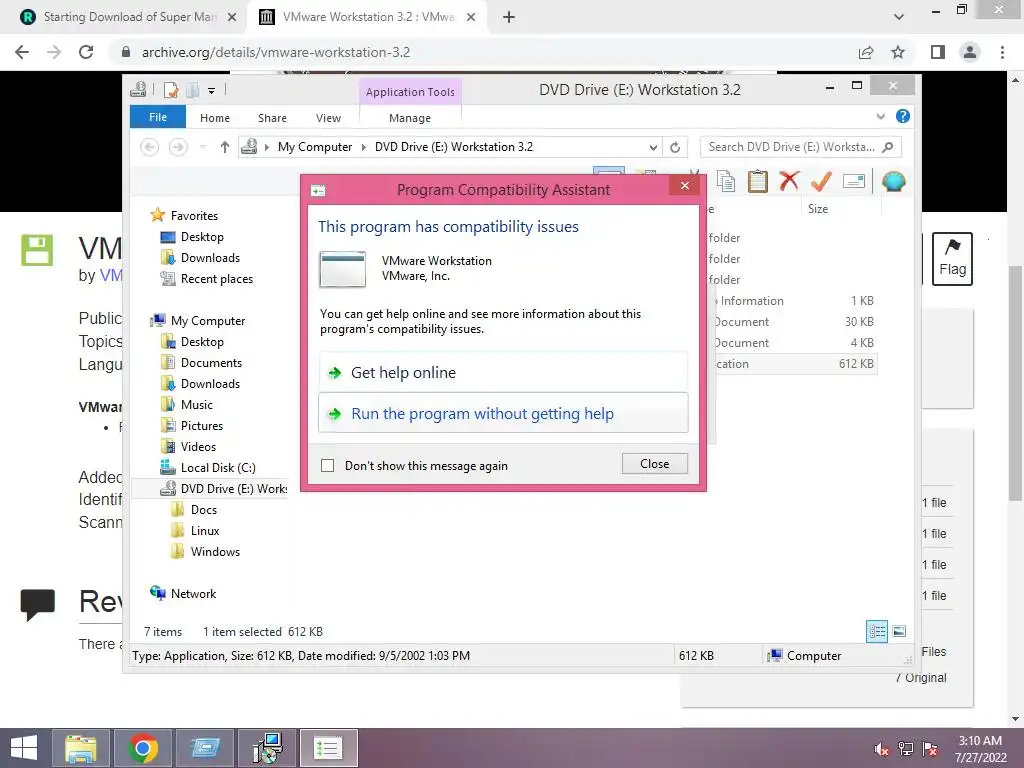The height and width of the screenshot is (768, 1024).
Task: Select the Windows folder in the tree
Action: (215, 552)
